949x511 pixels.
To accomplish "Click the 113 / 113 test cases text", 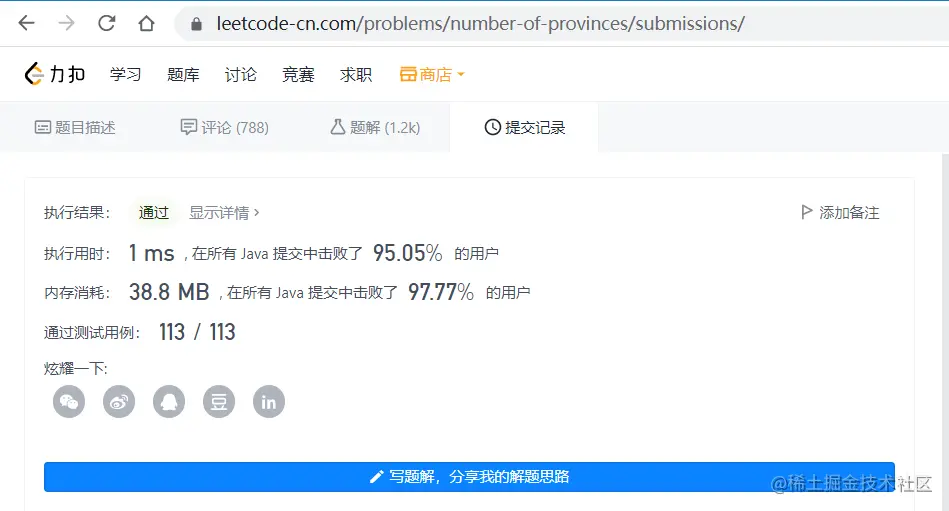I will pos(197,332).
